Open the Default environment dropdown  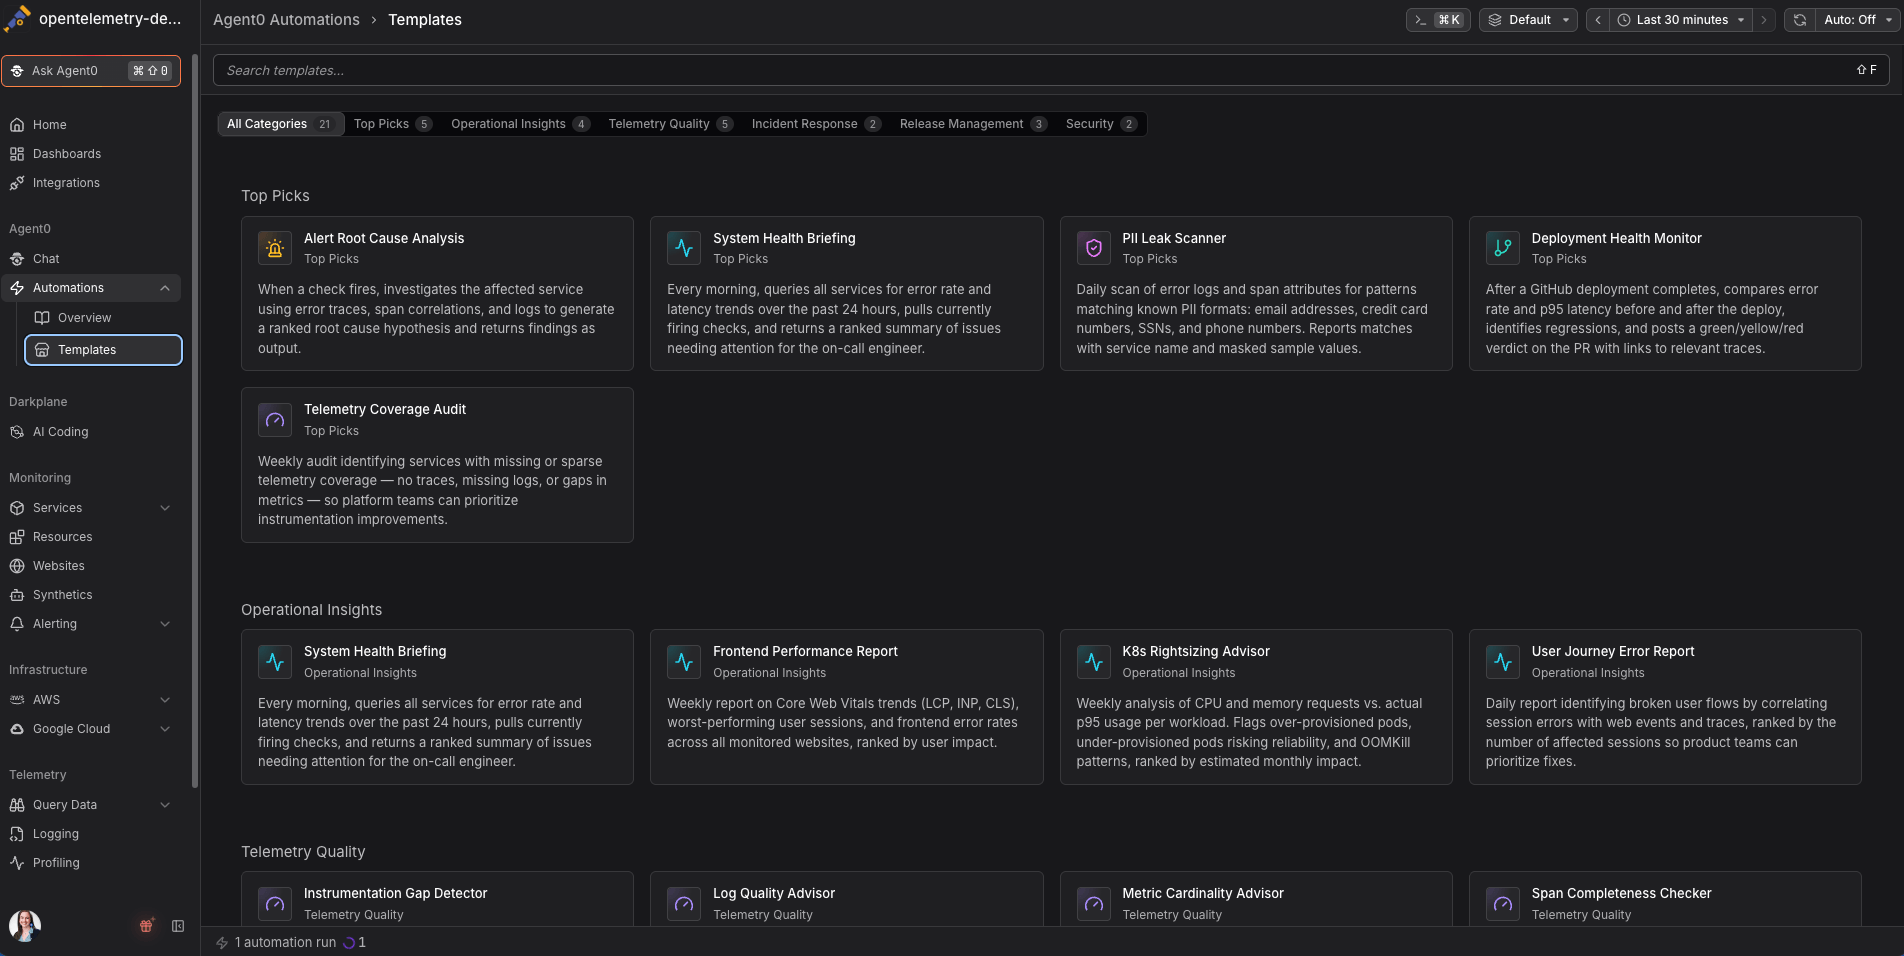(1528, 20)
